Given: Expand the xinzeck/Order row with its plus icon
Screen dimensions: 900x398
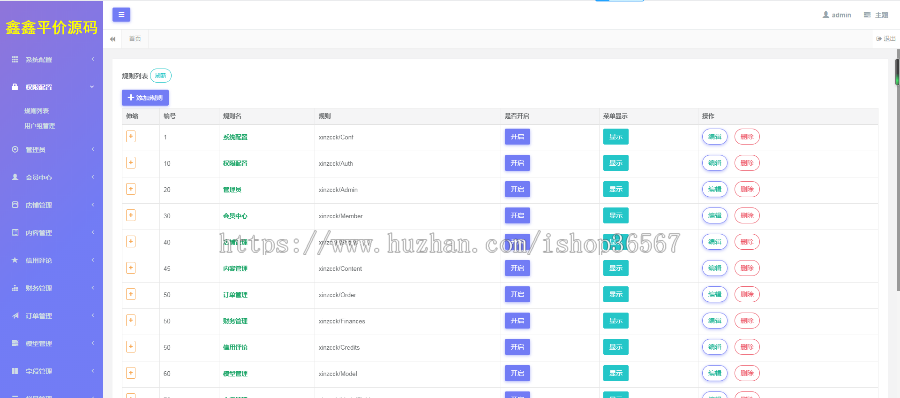Looking at the screenshot, I should click(x=131, y=294).
